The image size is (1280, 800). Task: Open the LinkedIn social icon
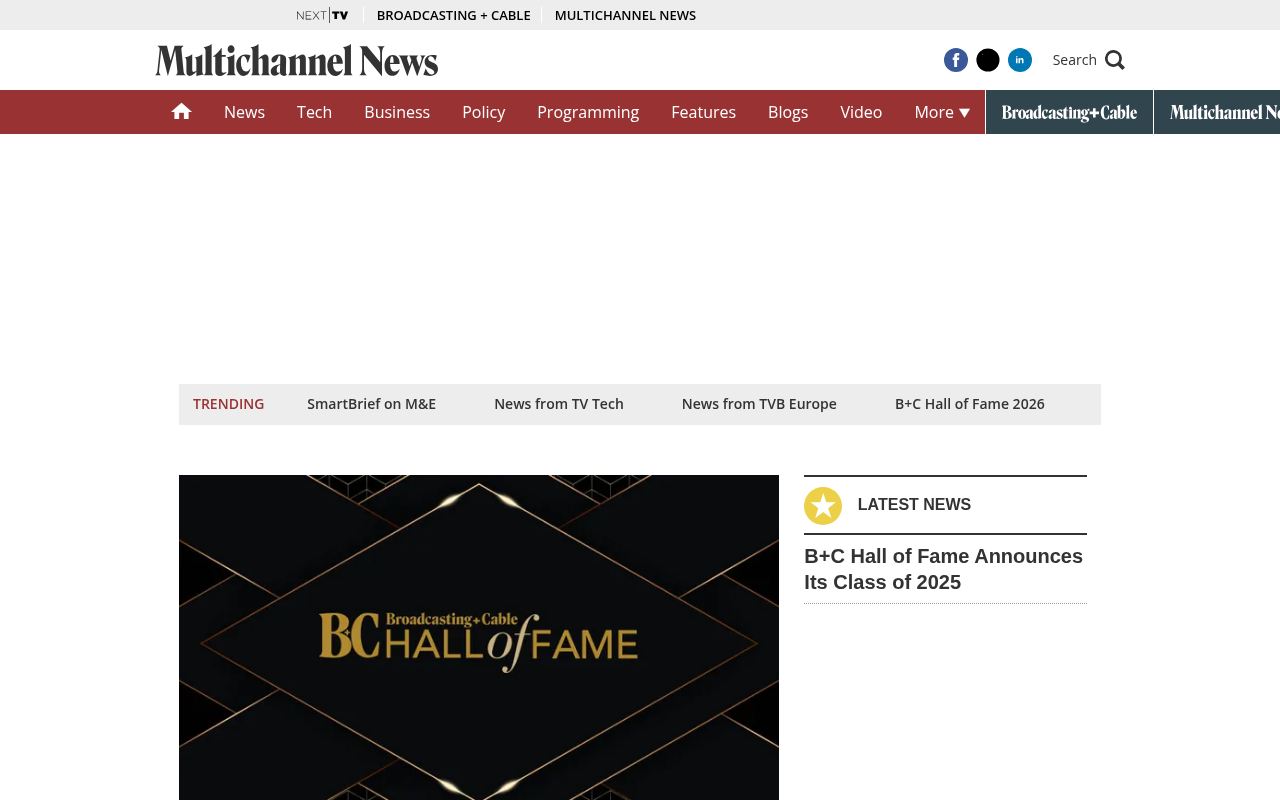coord(1020,60)
